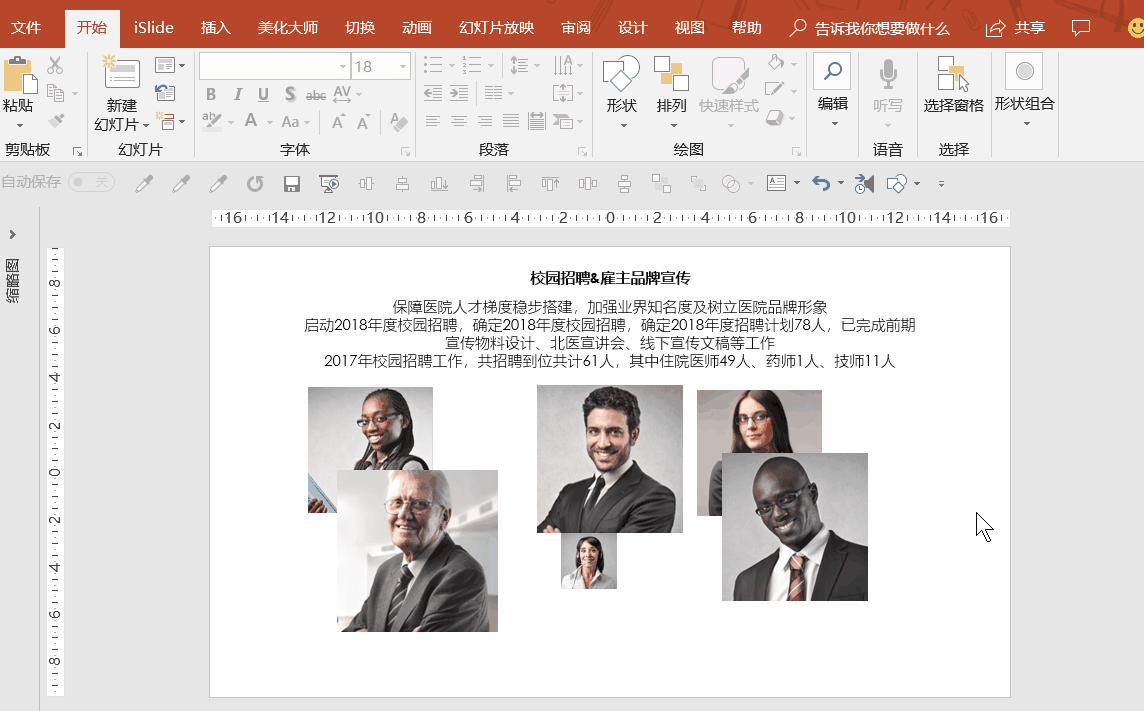This screenshot has width=1144, height=711.
Task: Click the Shape Combination (形状组合) icon
Action: [1024, 71]
